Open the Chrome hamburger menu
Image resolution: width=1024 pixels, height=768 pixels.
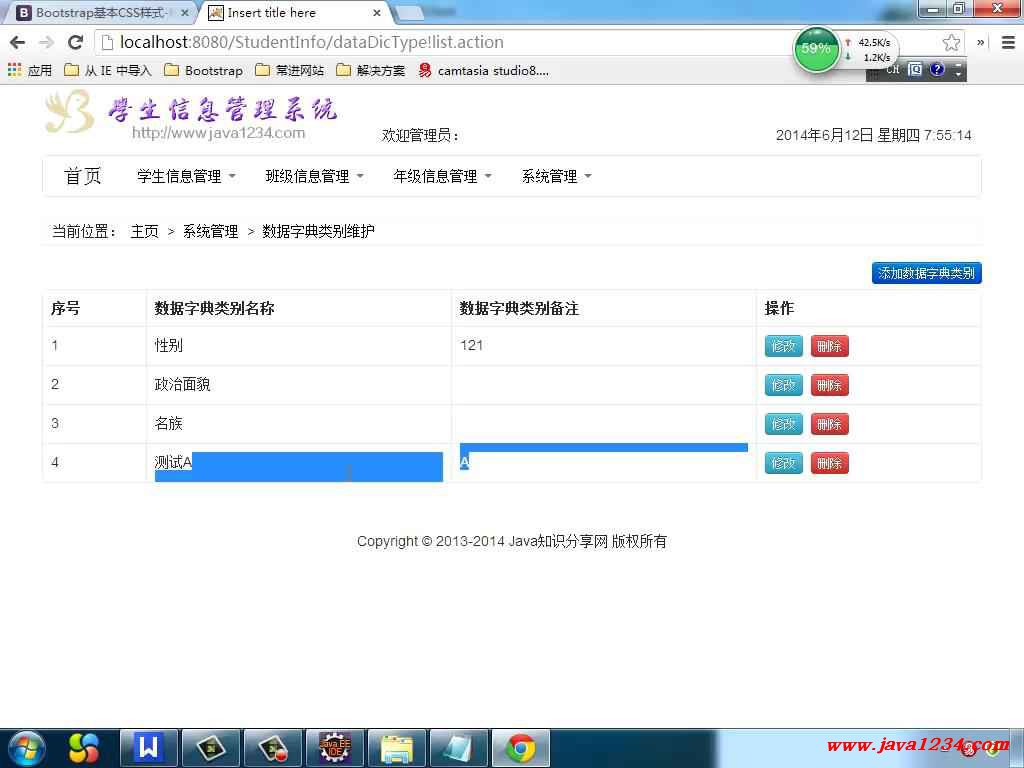point(1007,43)
